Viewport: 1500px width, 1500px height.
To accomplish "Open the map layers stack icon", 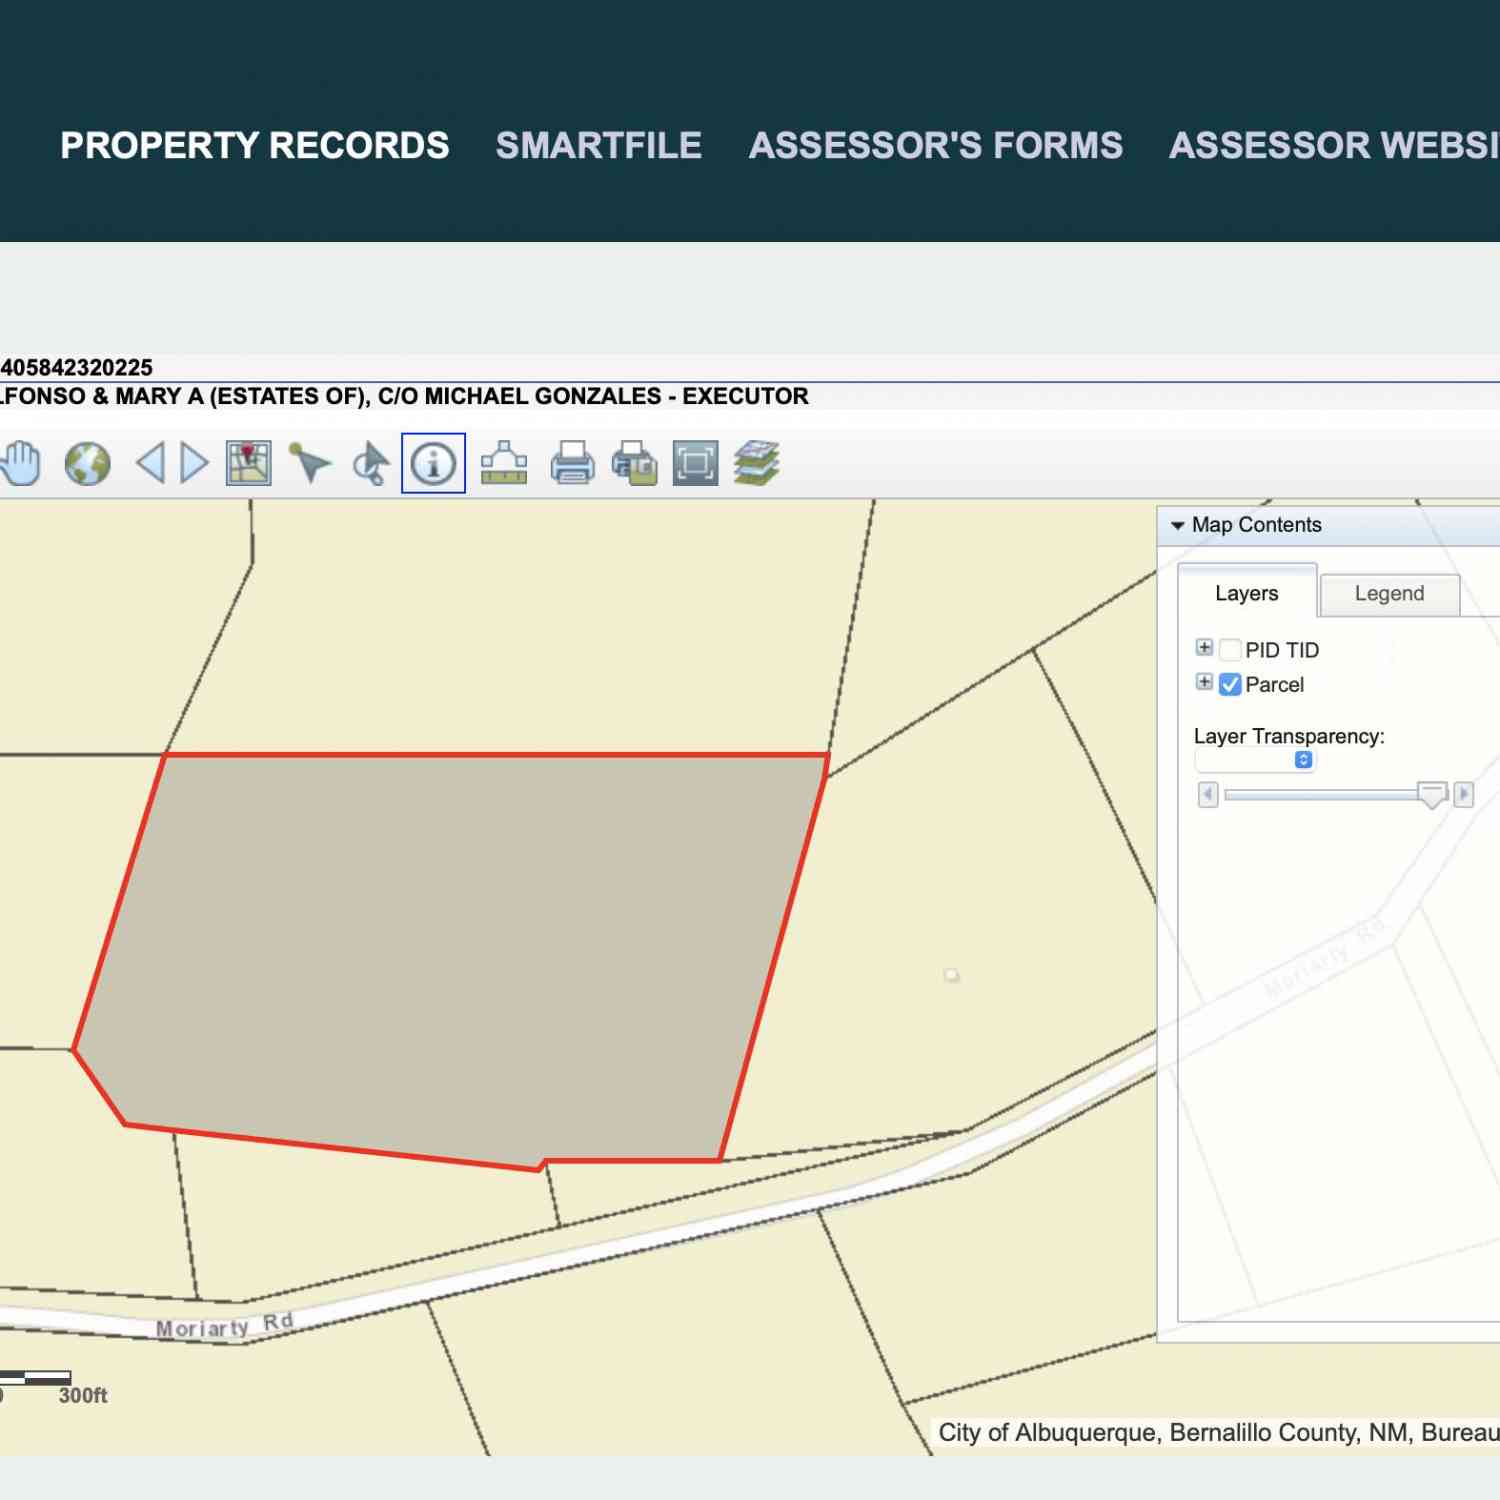I will (x=756, y=463).
